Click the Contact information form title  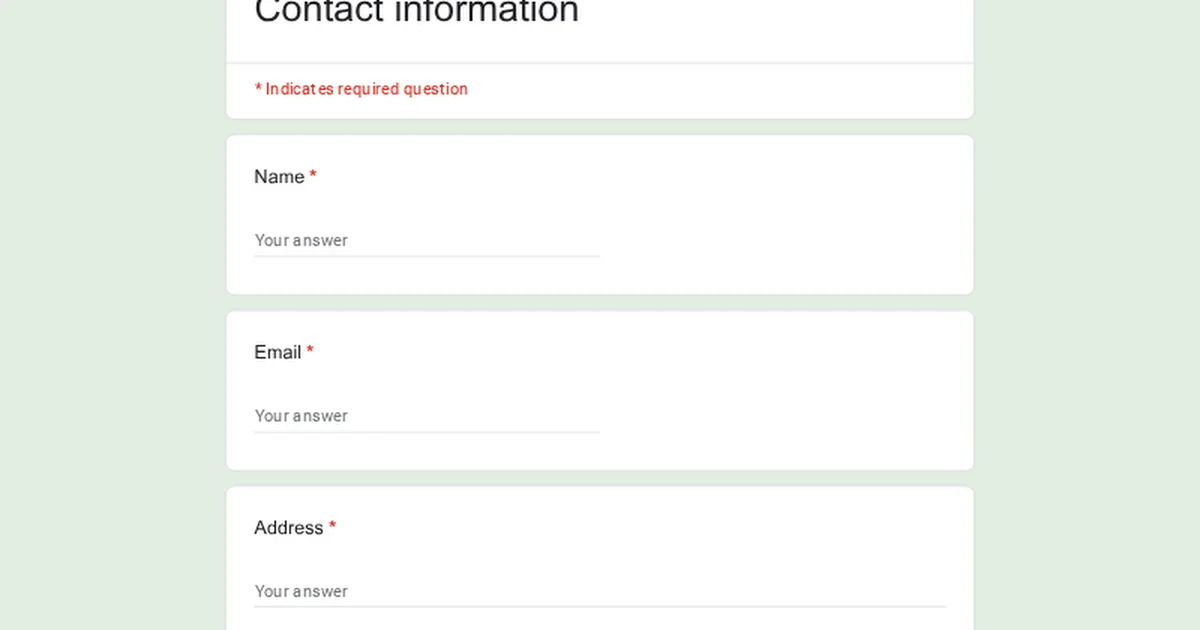pos(416,12)
